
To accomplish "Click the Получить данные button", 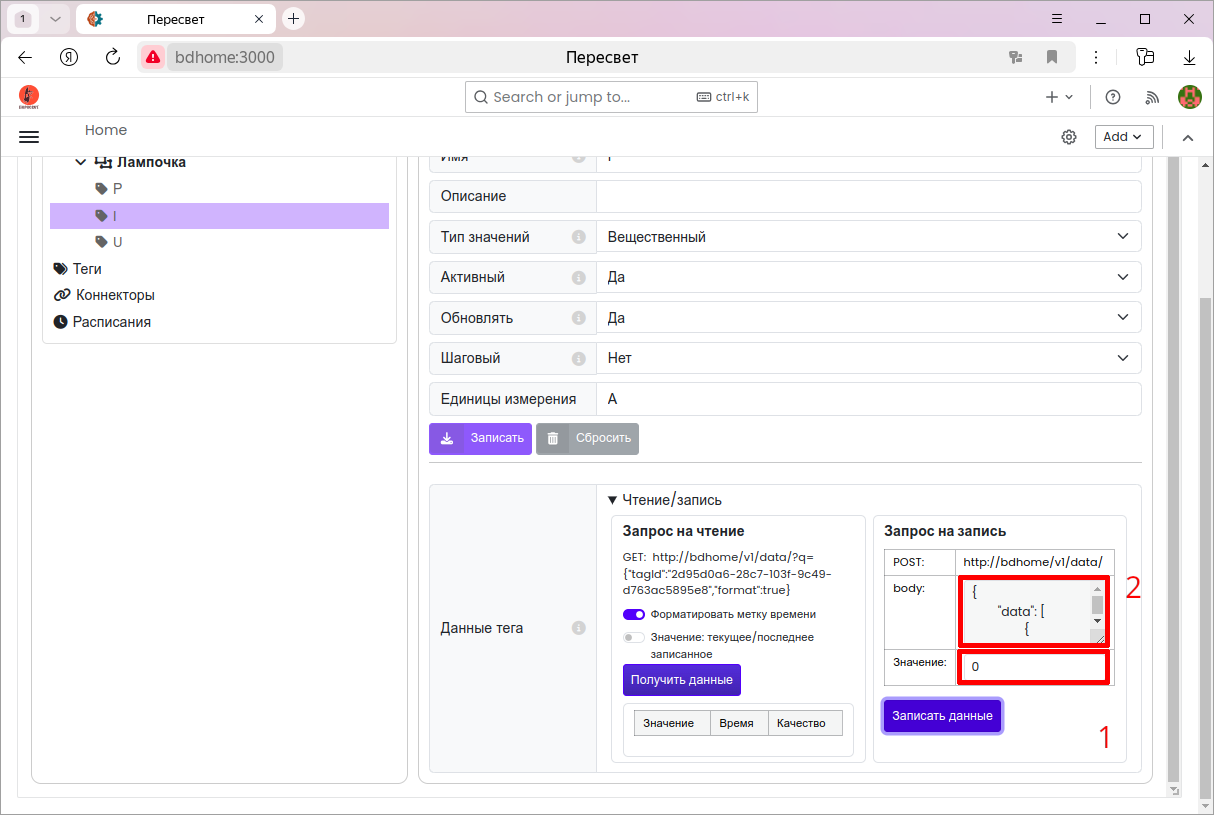I will click(x=682, y=679).
